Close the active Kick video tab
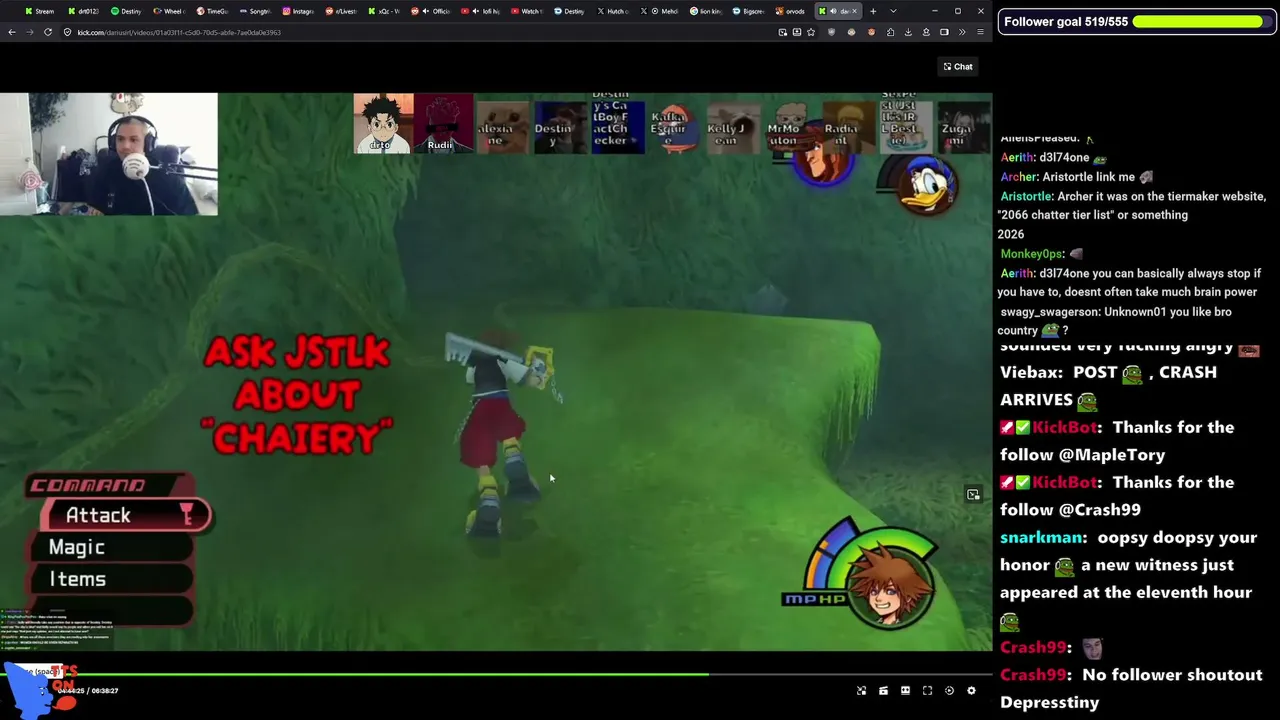The image size is (1280, 720). coord(855,11)
